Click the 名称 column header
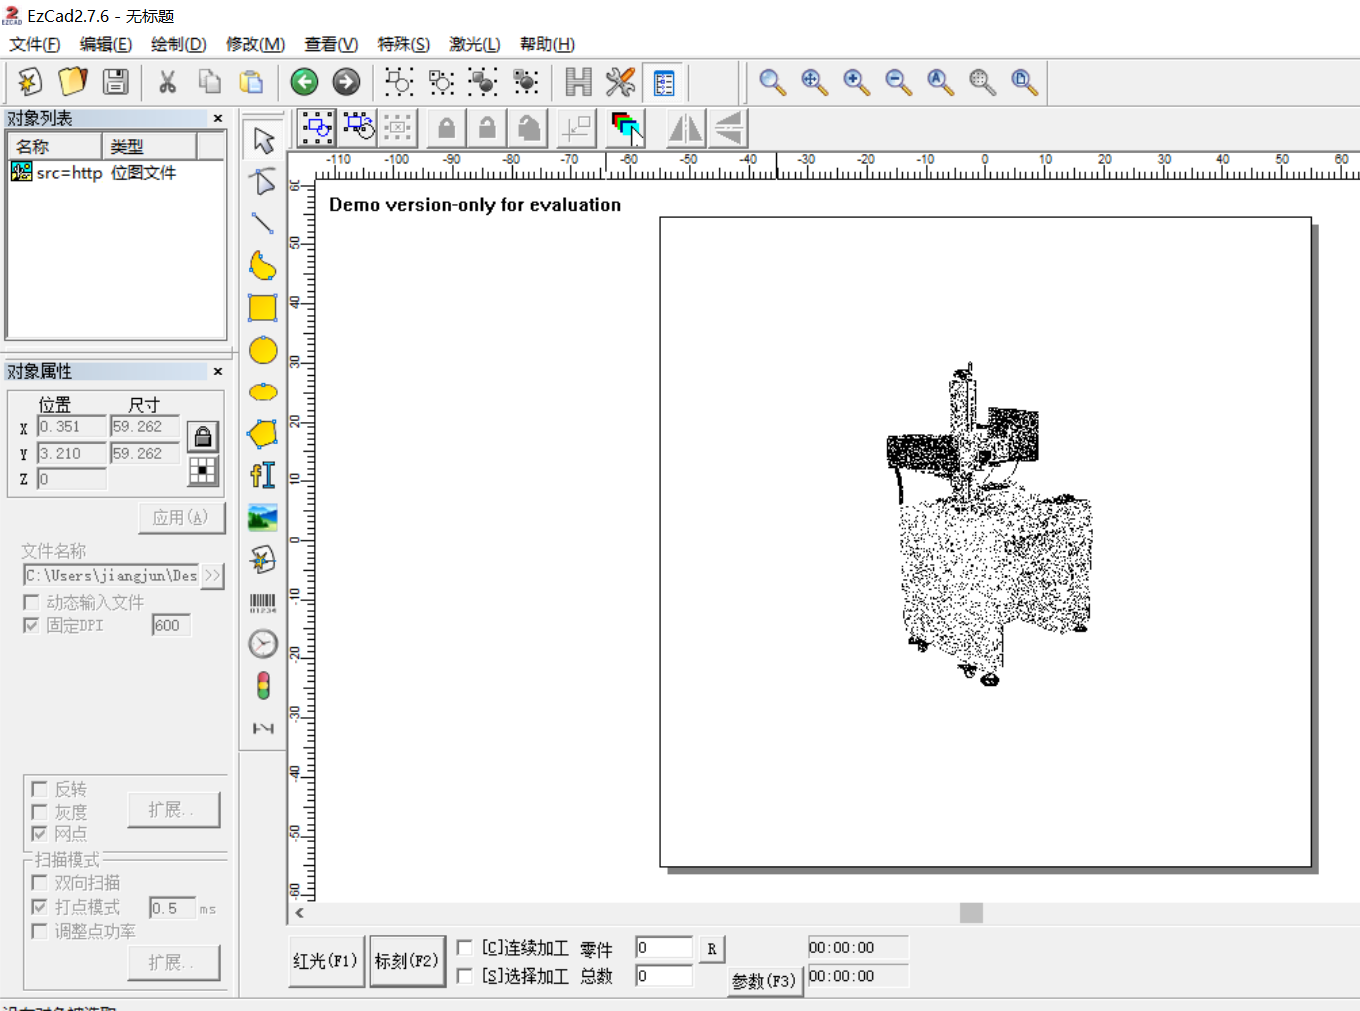This screenshot has width=1360, height=1011. 54,146
